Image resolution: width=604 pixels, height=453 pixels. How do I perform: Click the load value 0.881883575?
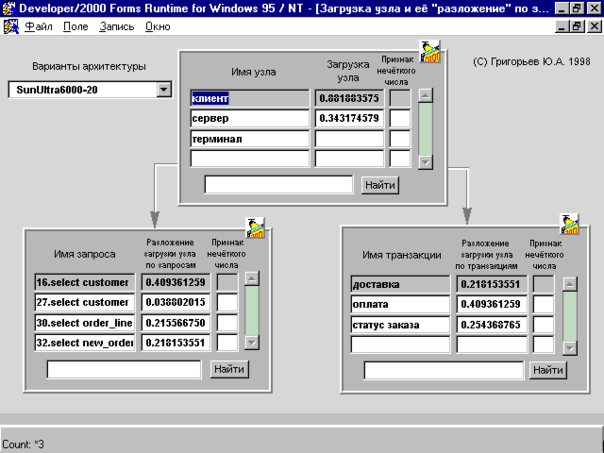click(349, 98)
